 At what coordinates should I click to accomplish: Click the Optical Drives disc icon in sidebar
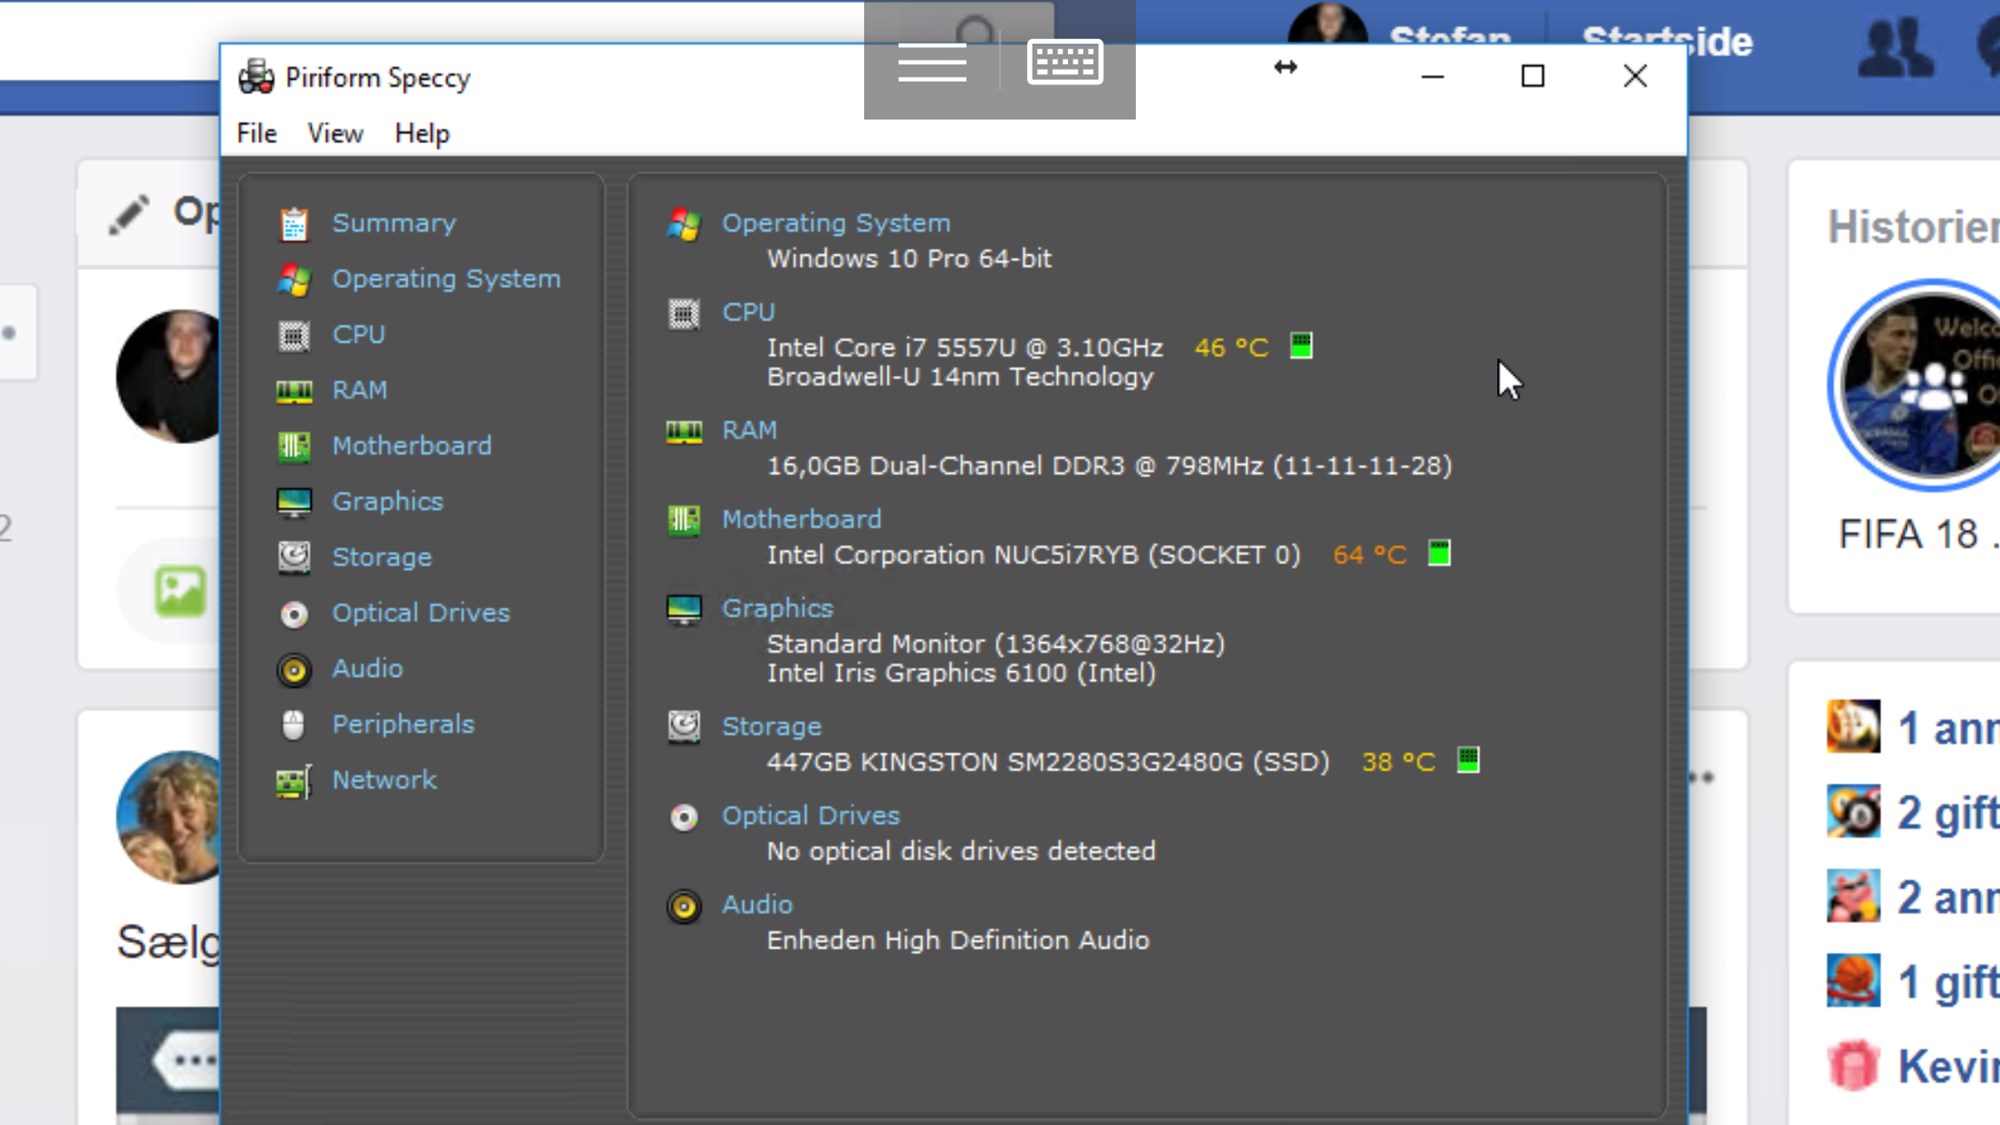point(294,614)
